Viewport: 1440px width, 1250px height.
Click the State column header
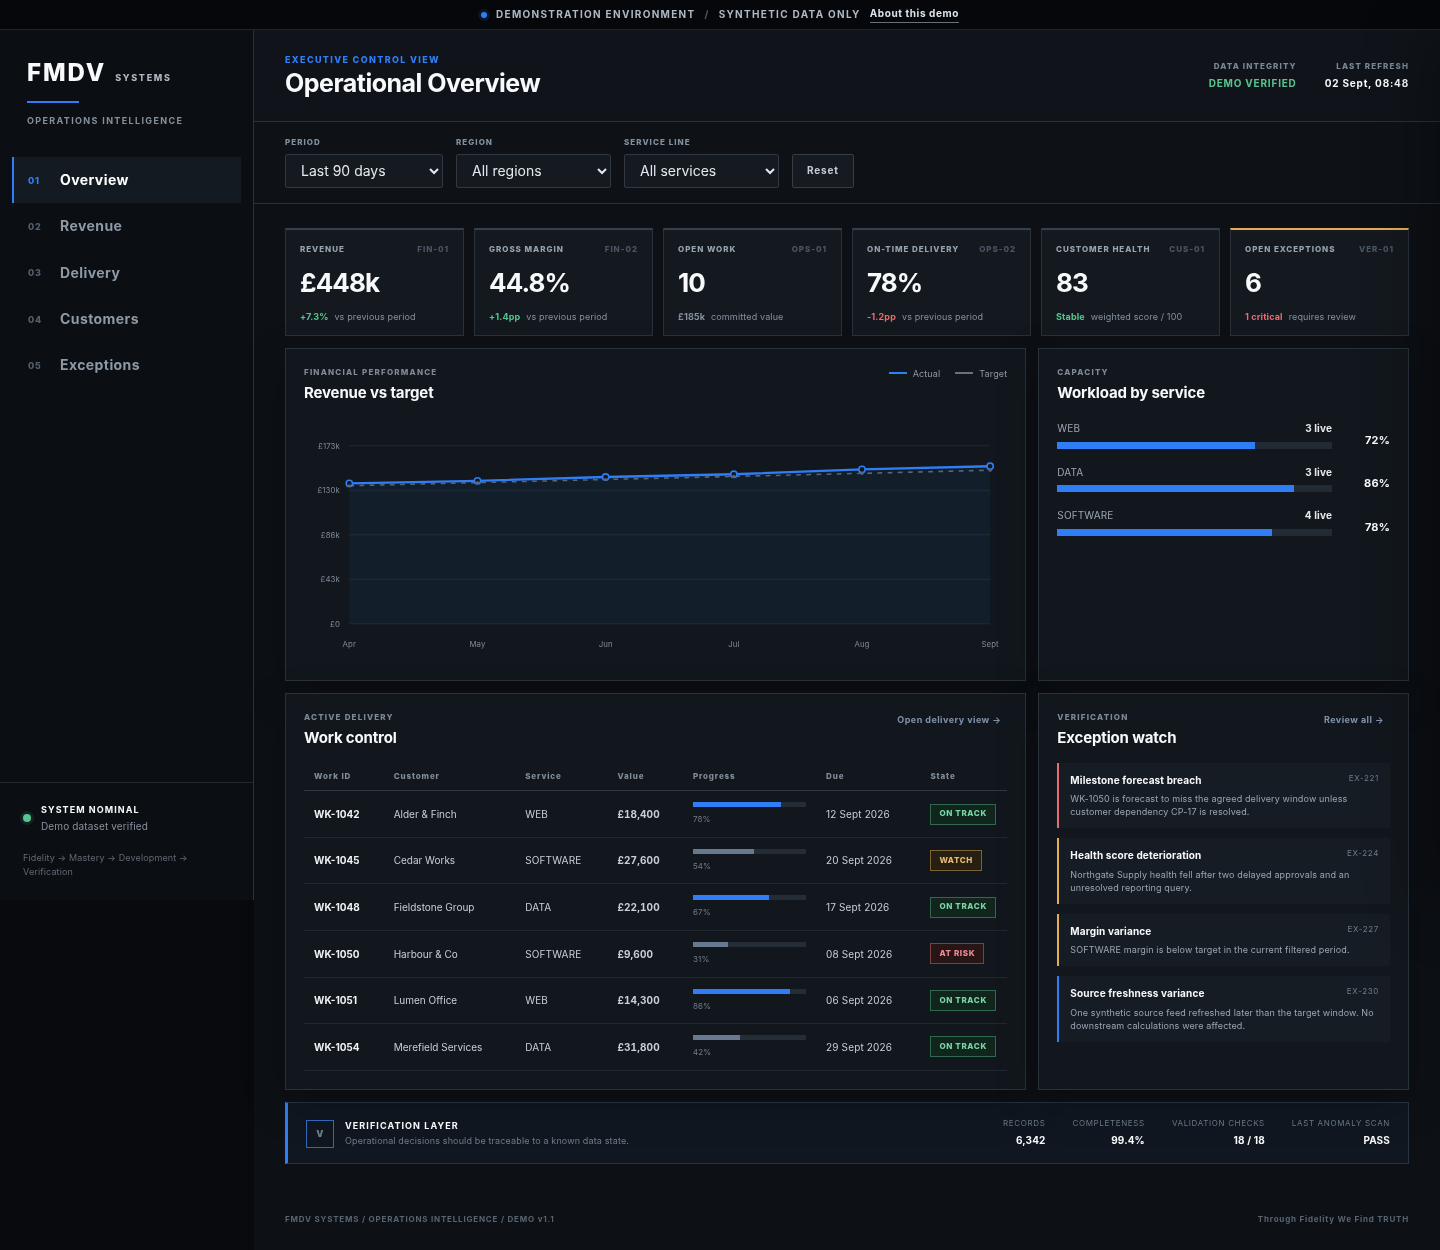point(942,776)
